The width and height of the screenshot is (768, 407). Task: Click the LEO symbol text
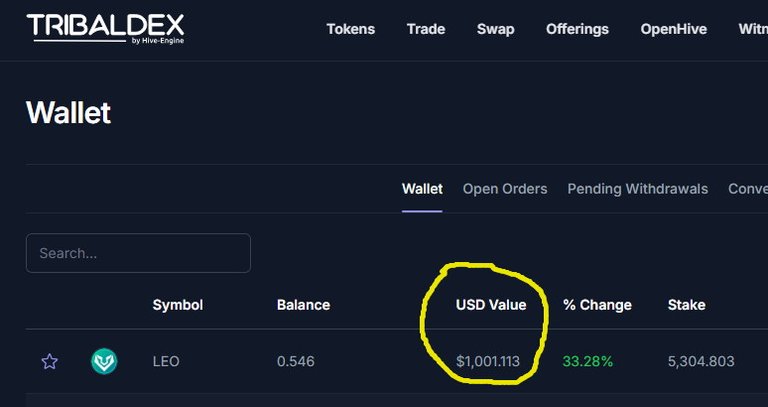tap(166, 362)
